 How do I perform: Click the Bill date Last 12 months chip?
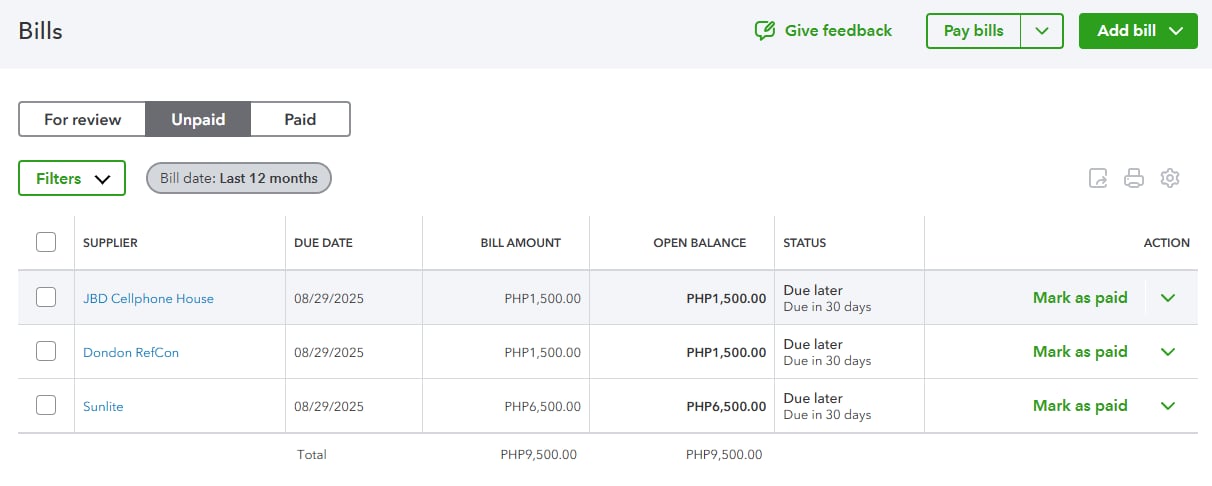click(239, 178)
